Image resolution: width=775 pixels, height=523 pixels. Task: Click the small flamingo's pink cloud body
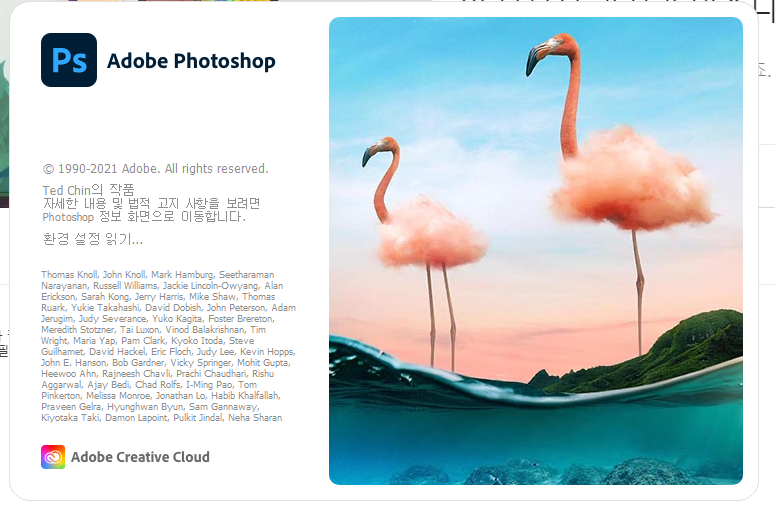coord(431,234)
